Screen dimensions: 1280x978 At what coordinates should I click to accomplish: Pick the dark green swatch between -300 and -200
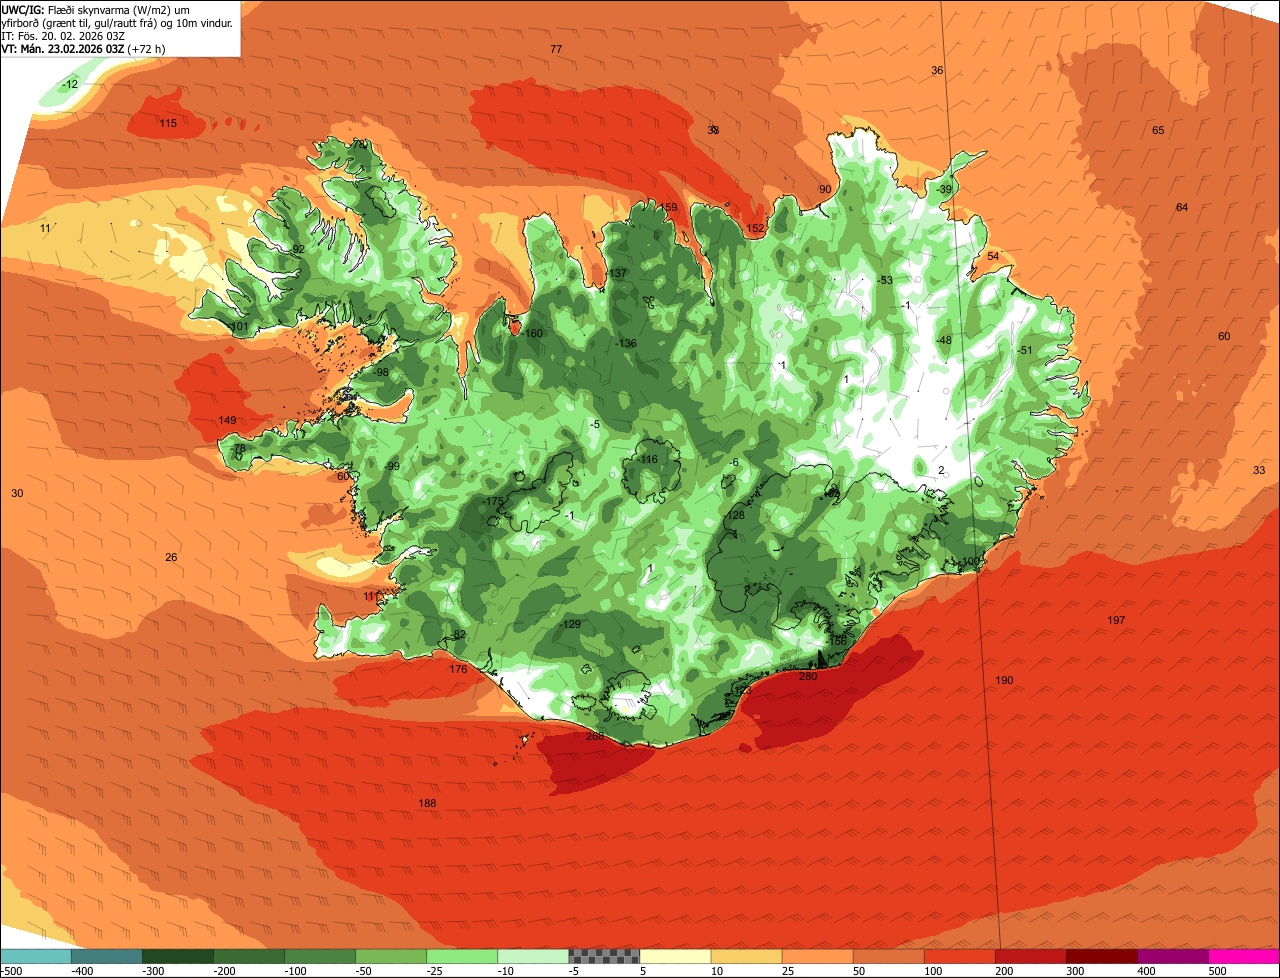178,956
